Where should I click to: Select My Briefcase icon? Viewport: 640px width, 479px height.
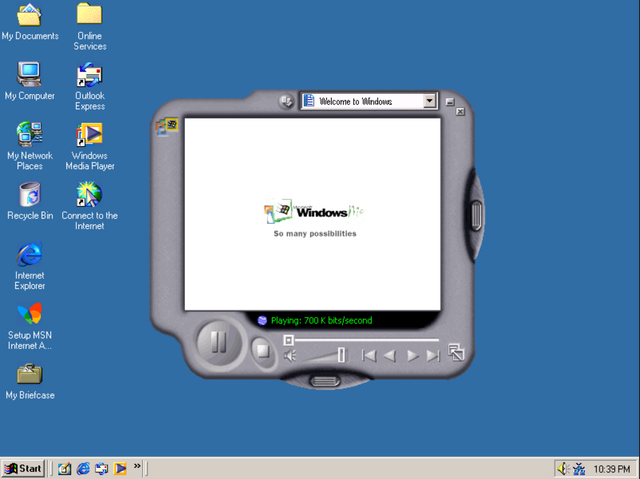pos(30,381)
